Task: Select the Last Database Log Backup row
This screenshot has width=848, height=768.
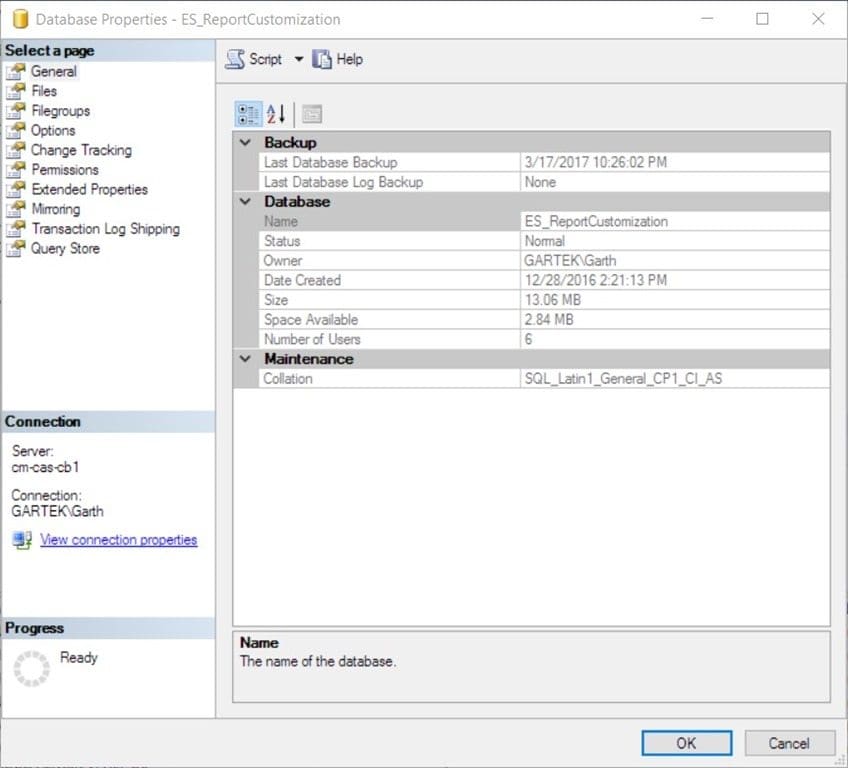Action: [x=544, y=182]
